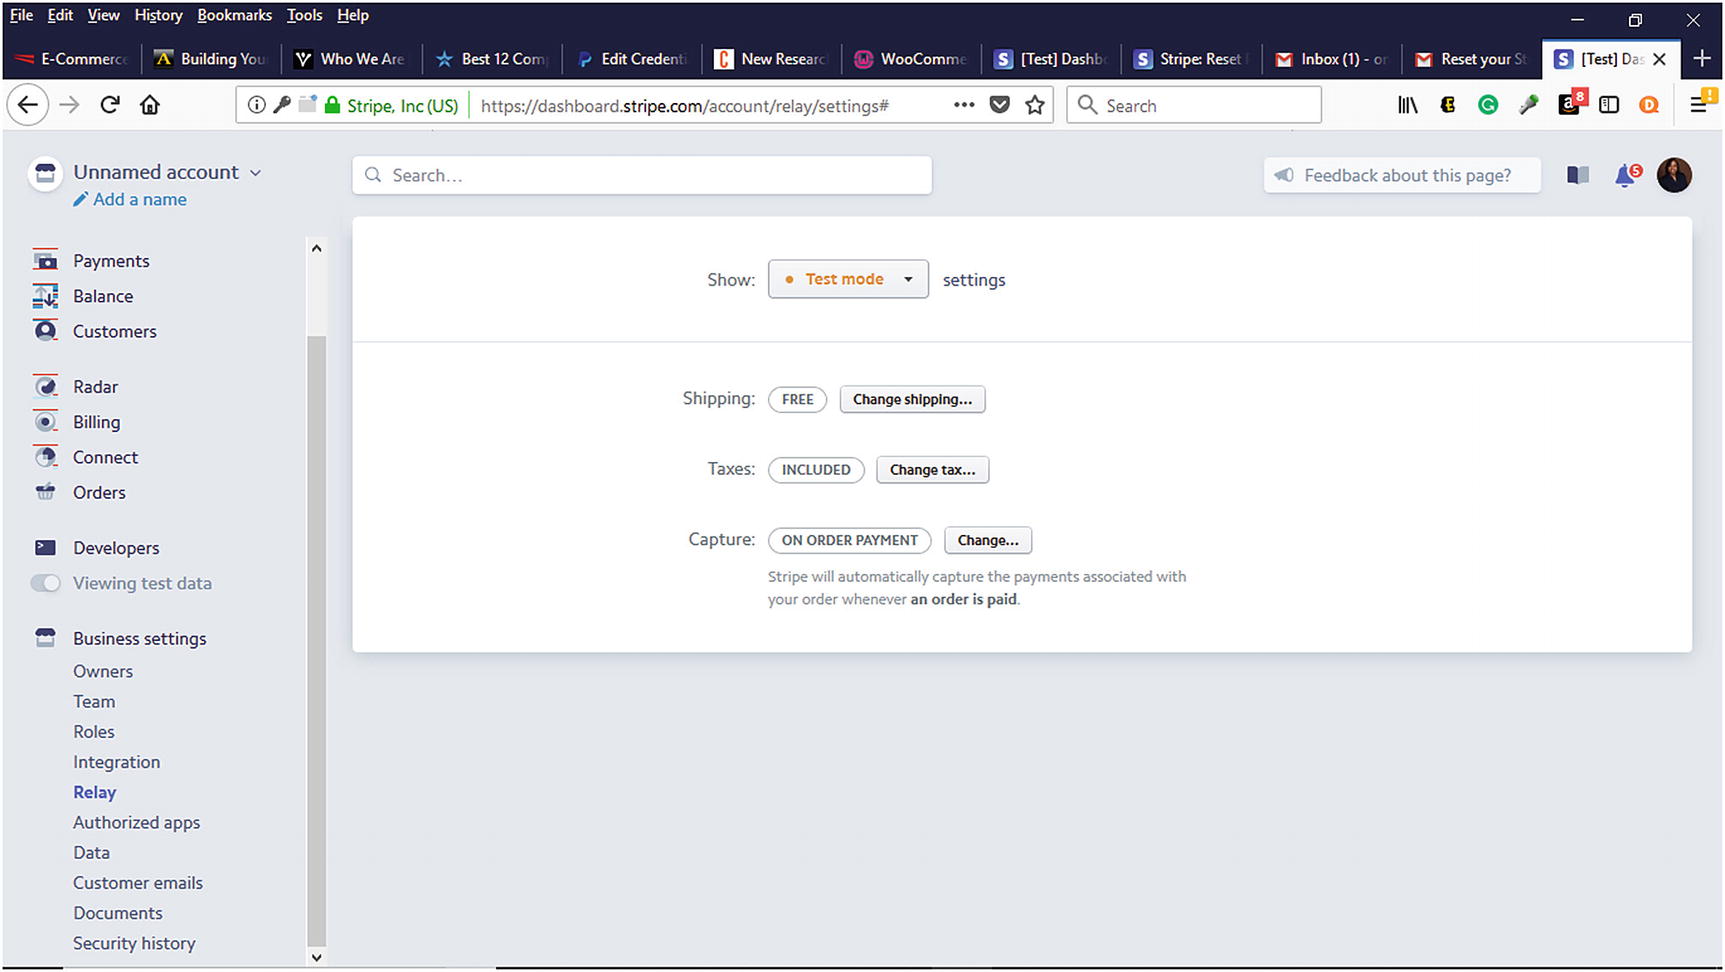Open the Authorized apps settings link
The height and width of the screenshot is (972, 1725).
(136, 822)
